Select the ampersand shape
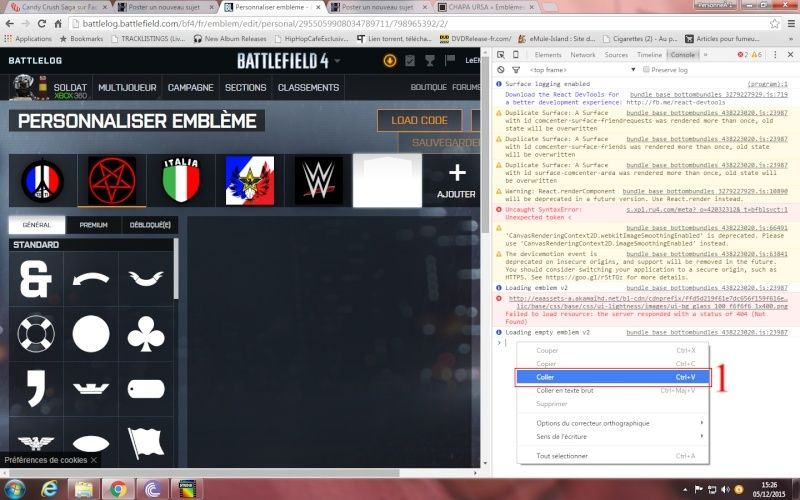The image size is (800, 500). point(36,279)
